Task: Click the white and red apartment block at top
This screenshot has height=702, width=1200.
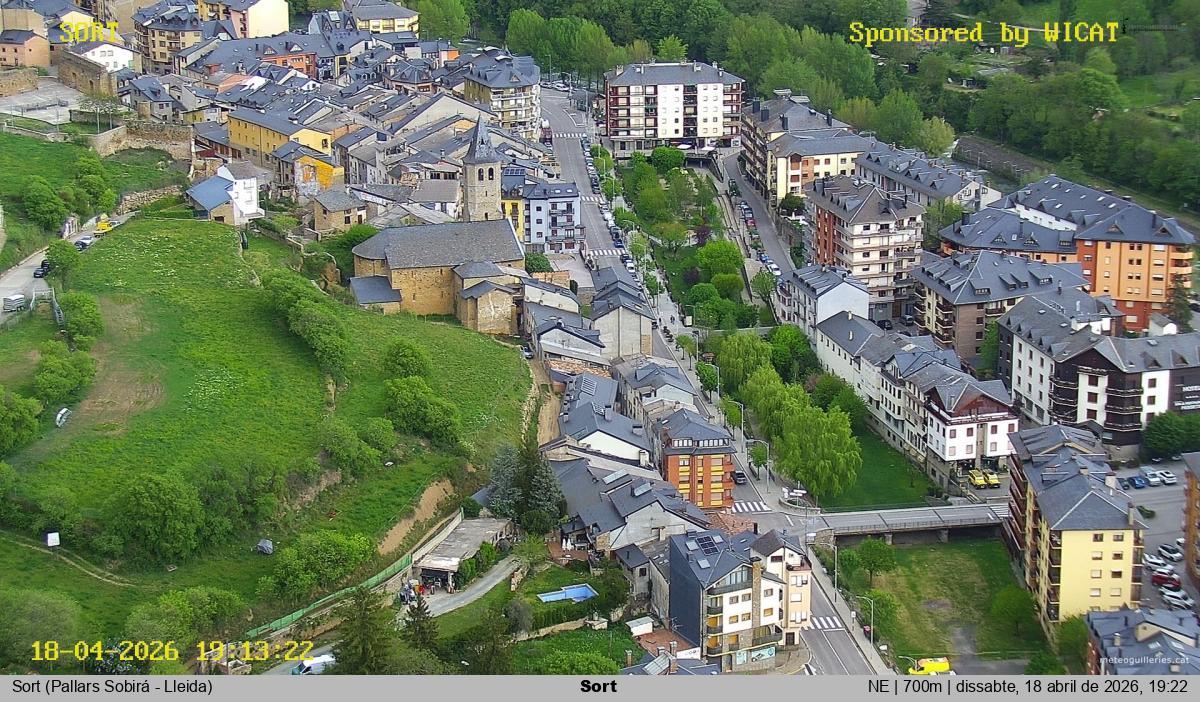Action: 672,105
